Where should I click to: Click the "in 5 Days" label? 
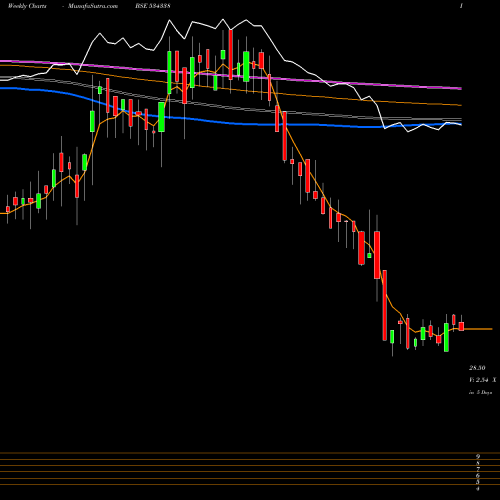[480, 393]
